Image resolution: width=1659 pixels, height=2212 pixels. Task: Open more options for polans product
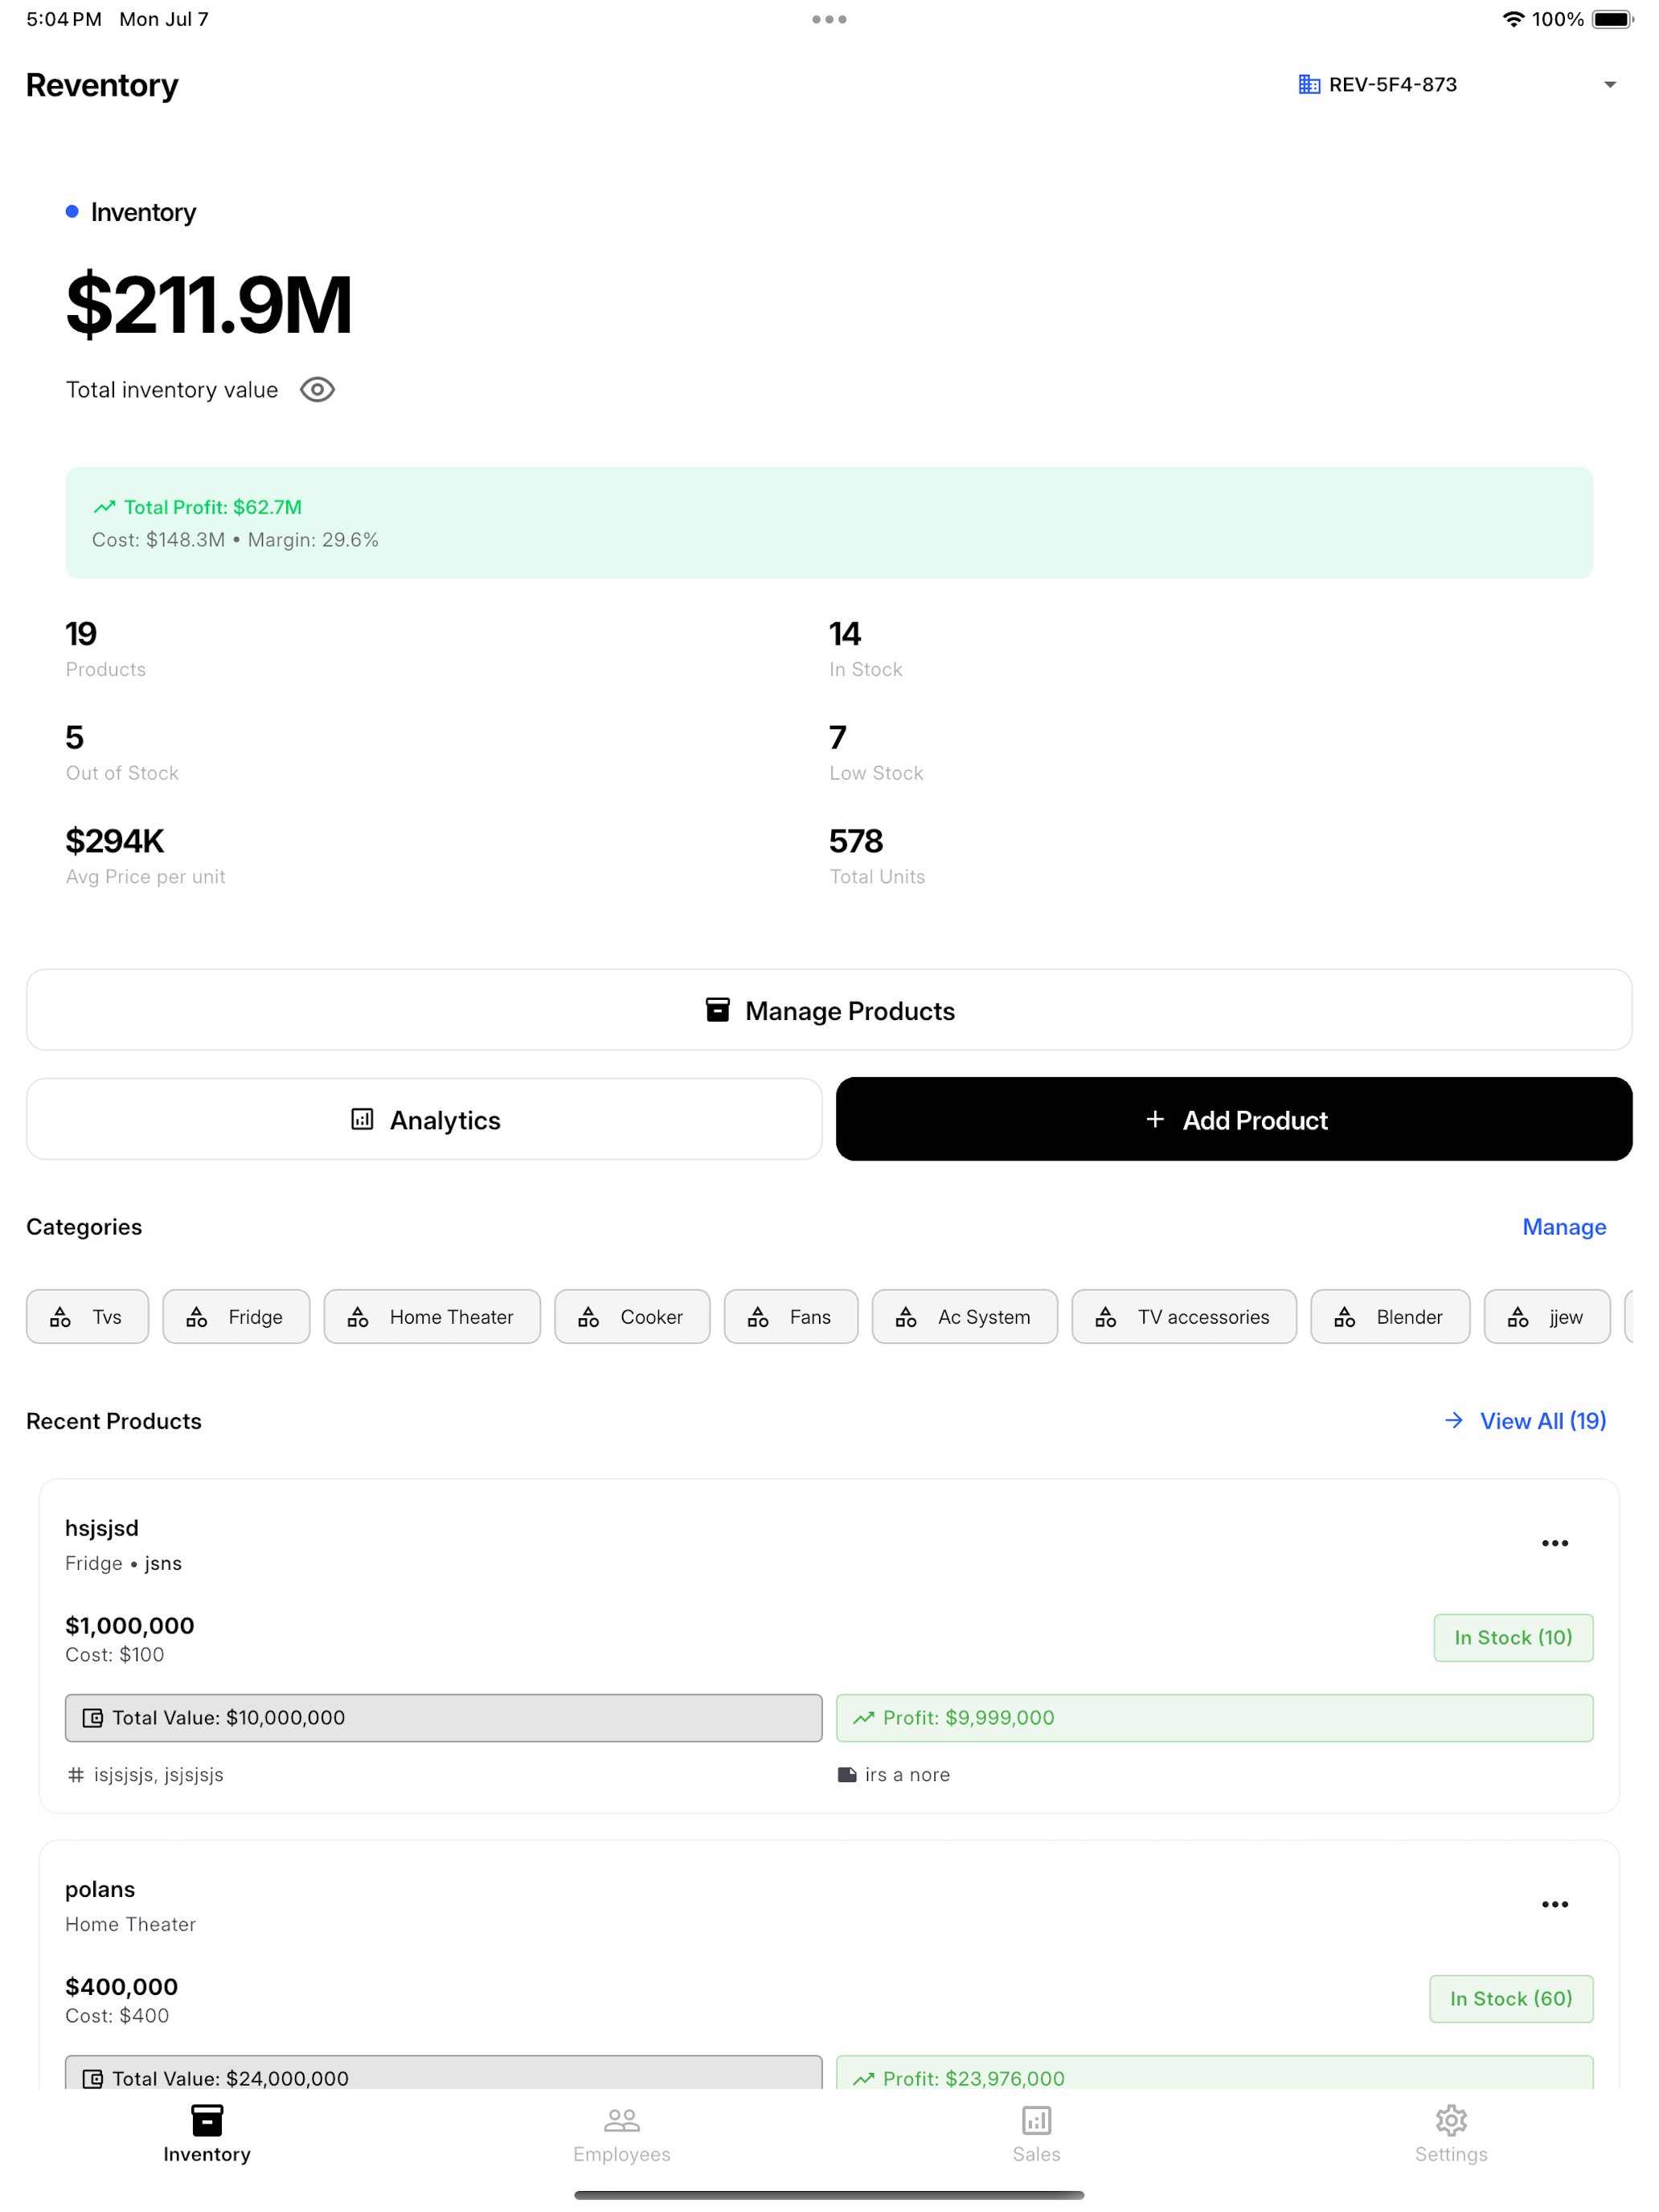[1555, 1904]
